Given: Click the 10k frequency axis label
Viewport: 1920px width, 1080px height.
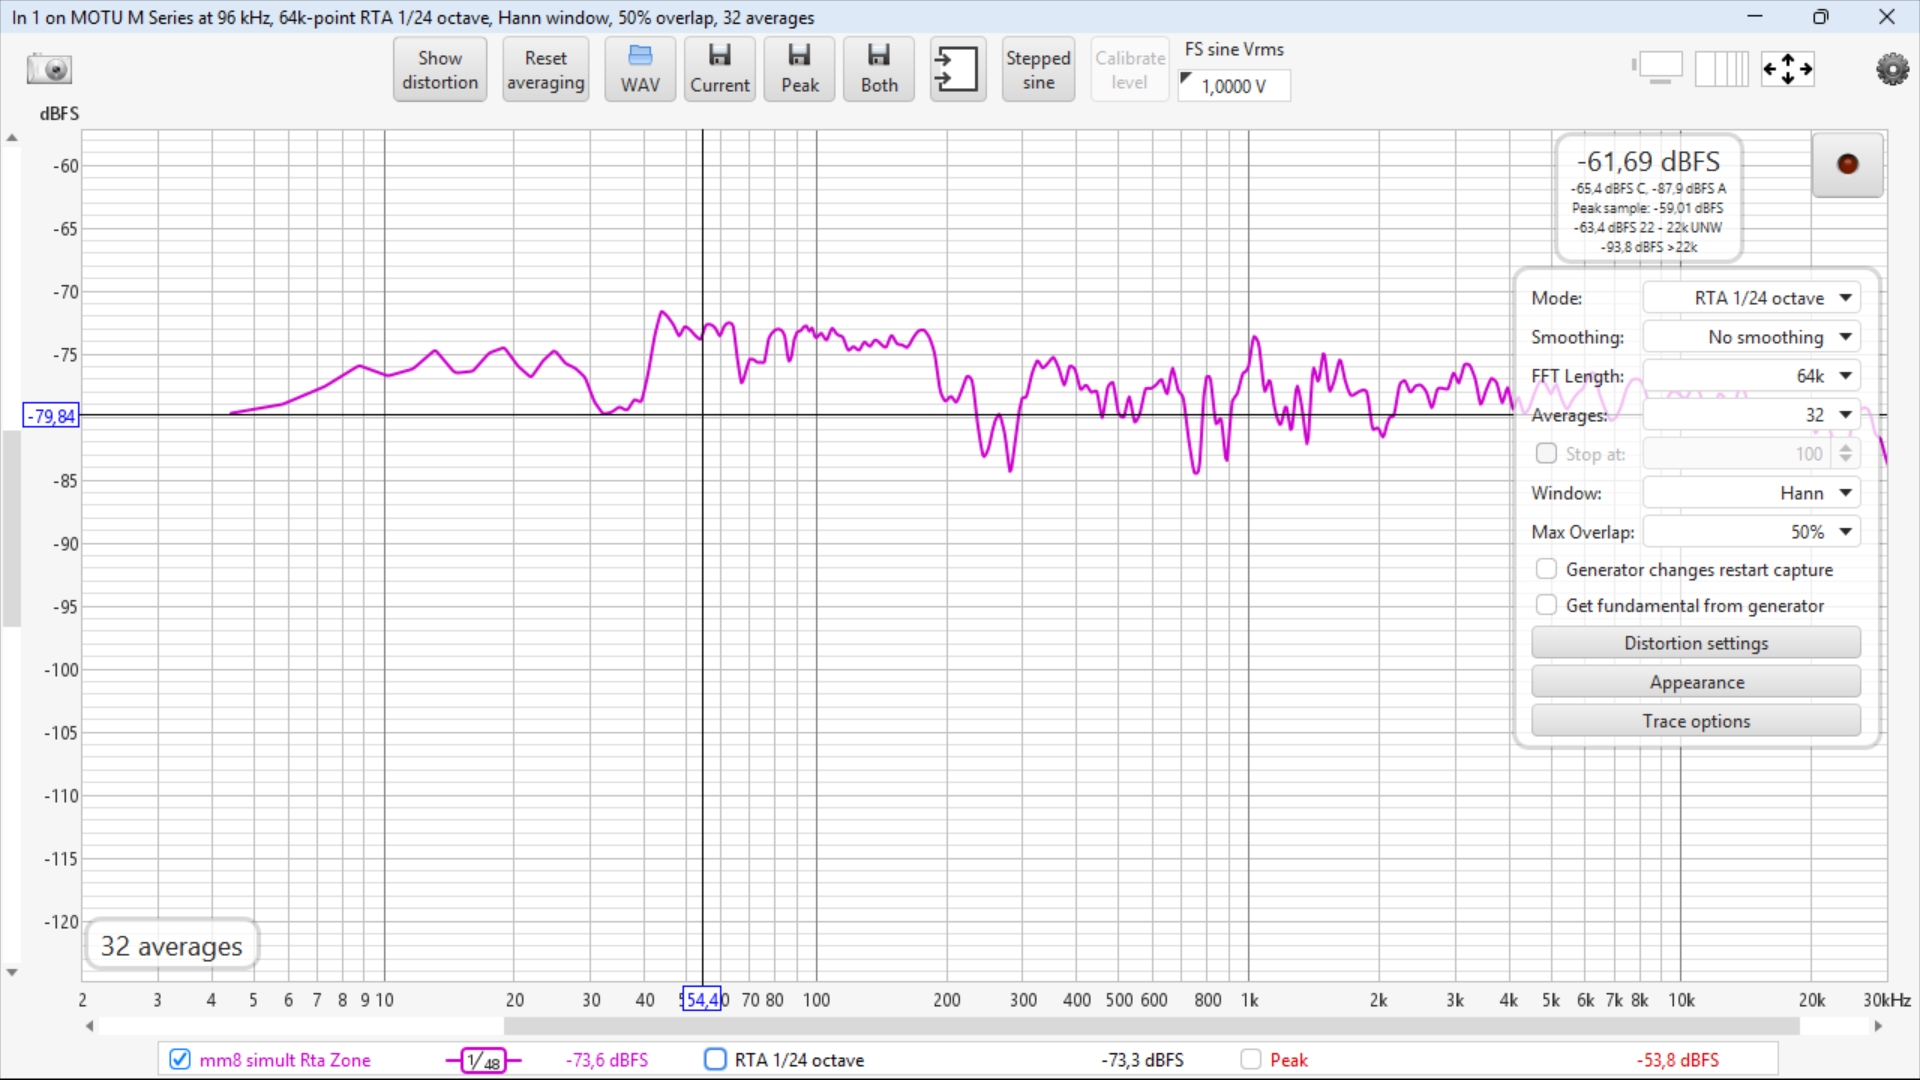Looking at the screenshot, I should (x=1681, y=1000).
